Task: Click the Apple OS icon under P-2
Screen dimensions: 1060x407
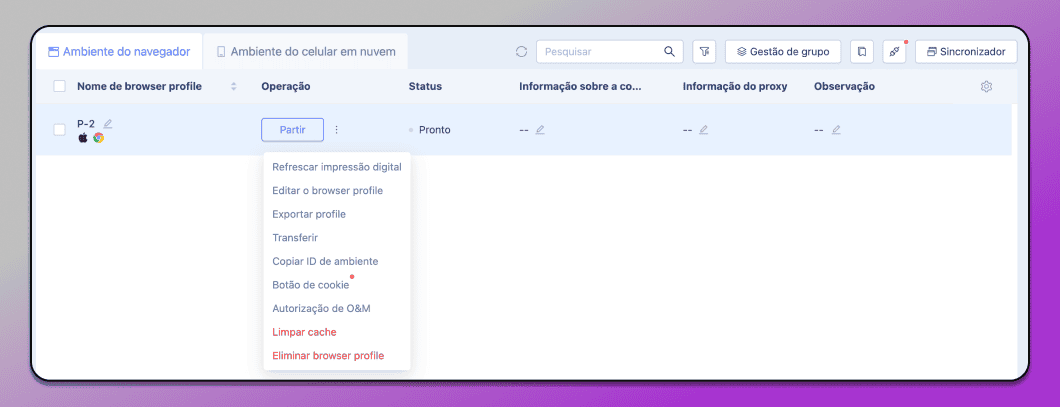Action: pos(83,137)
